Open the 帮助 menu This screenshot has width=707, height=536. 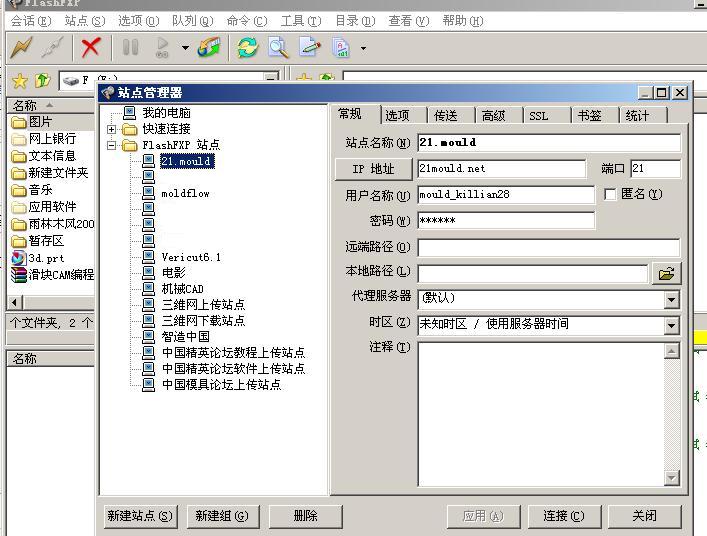[x=463, y=21]
